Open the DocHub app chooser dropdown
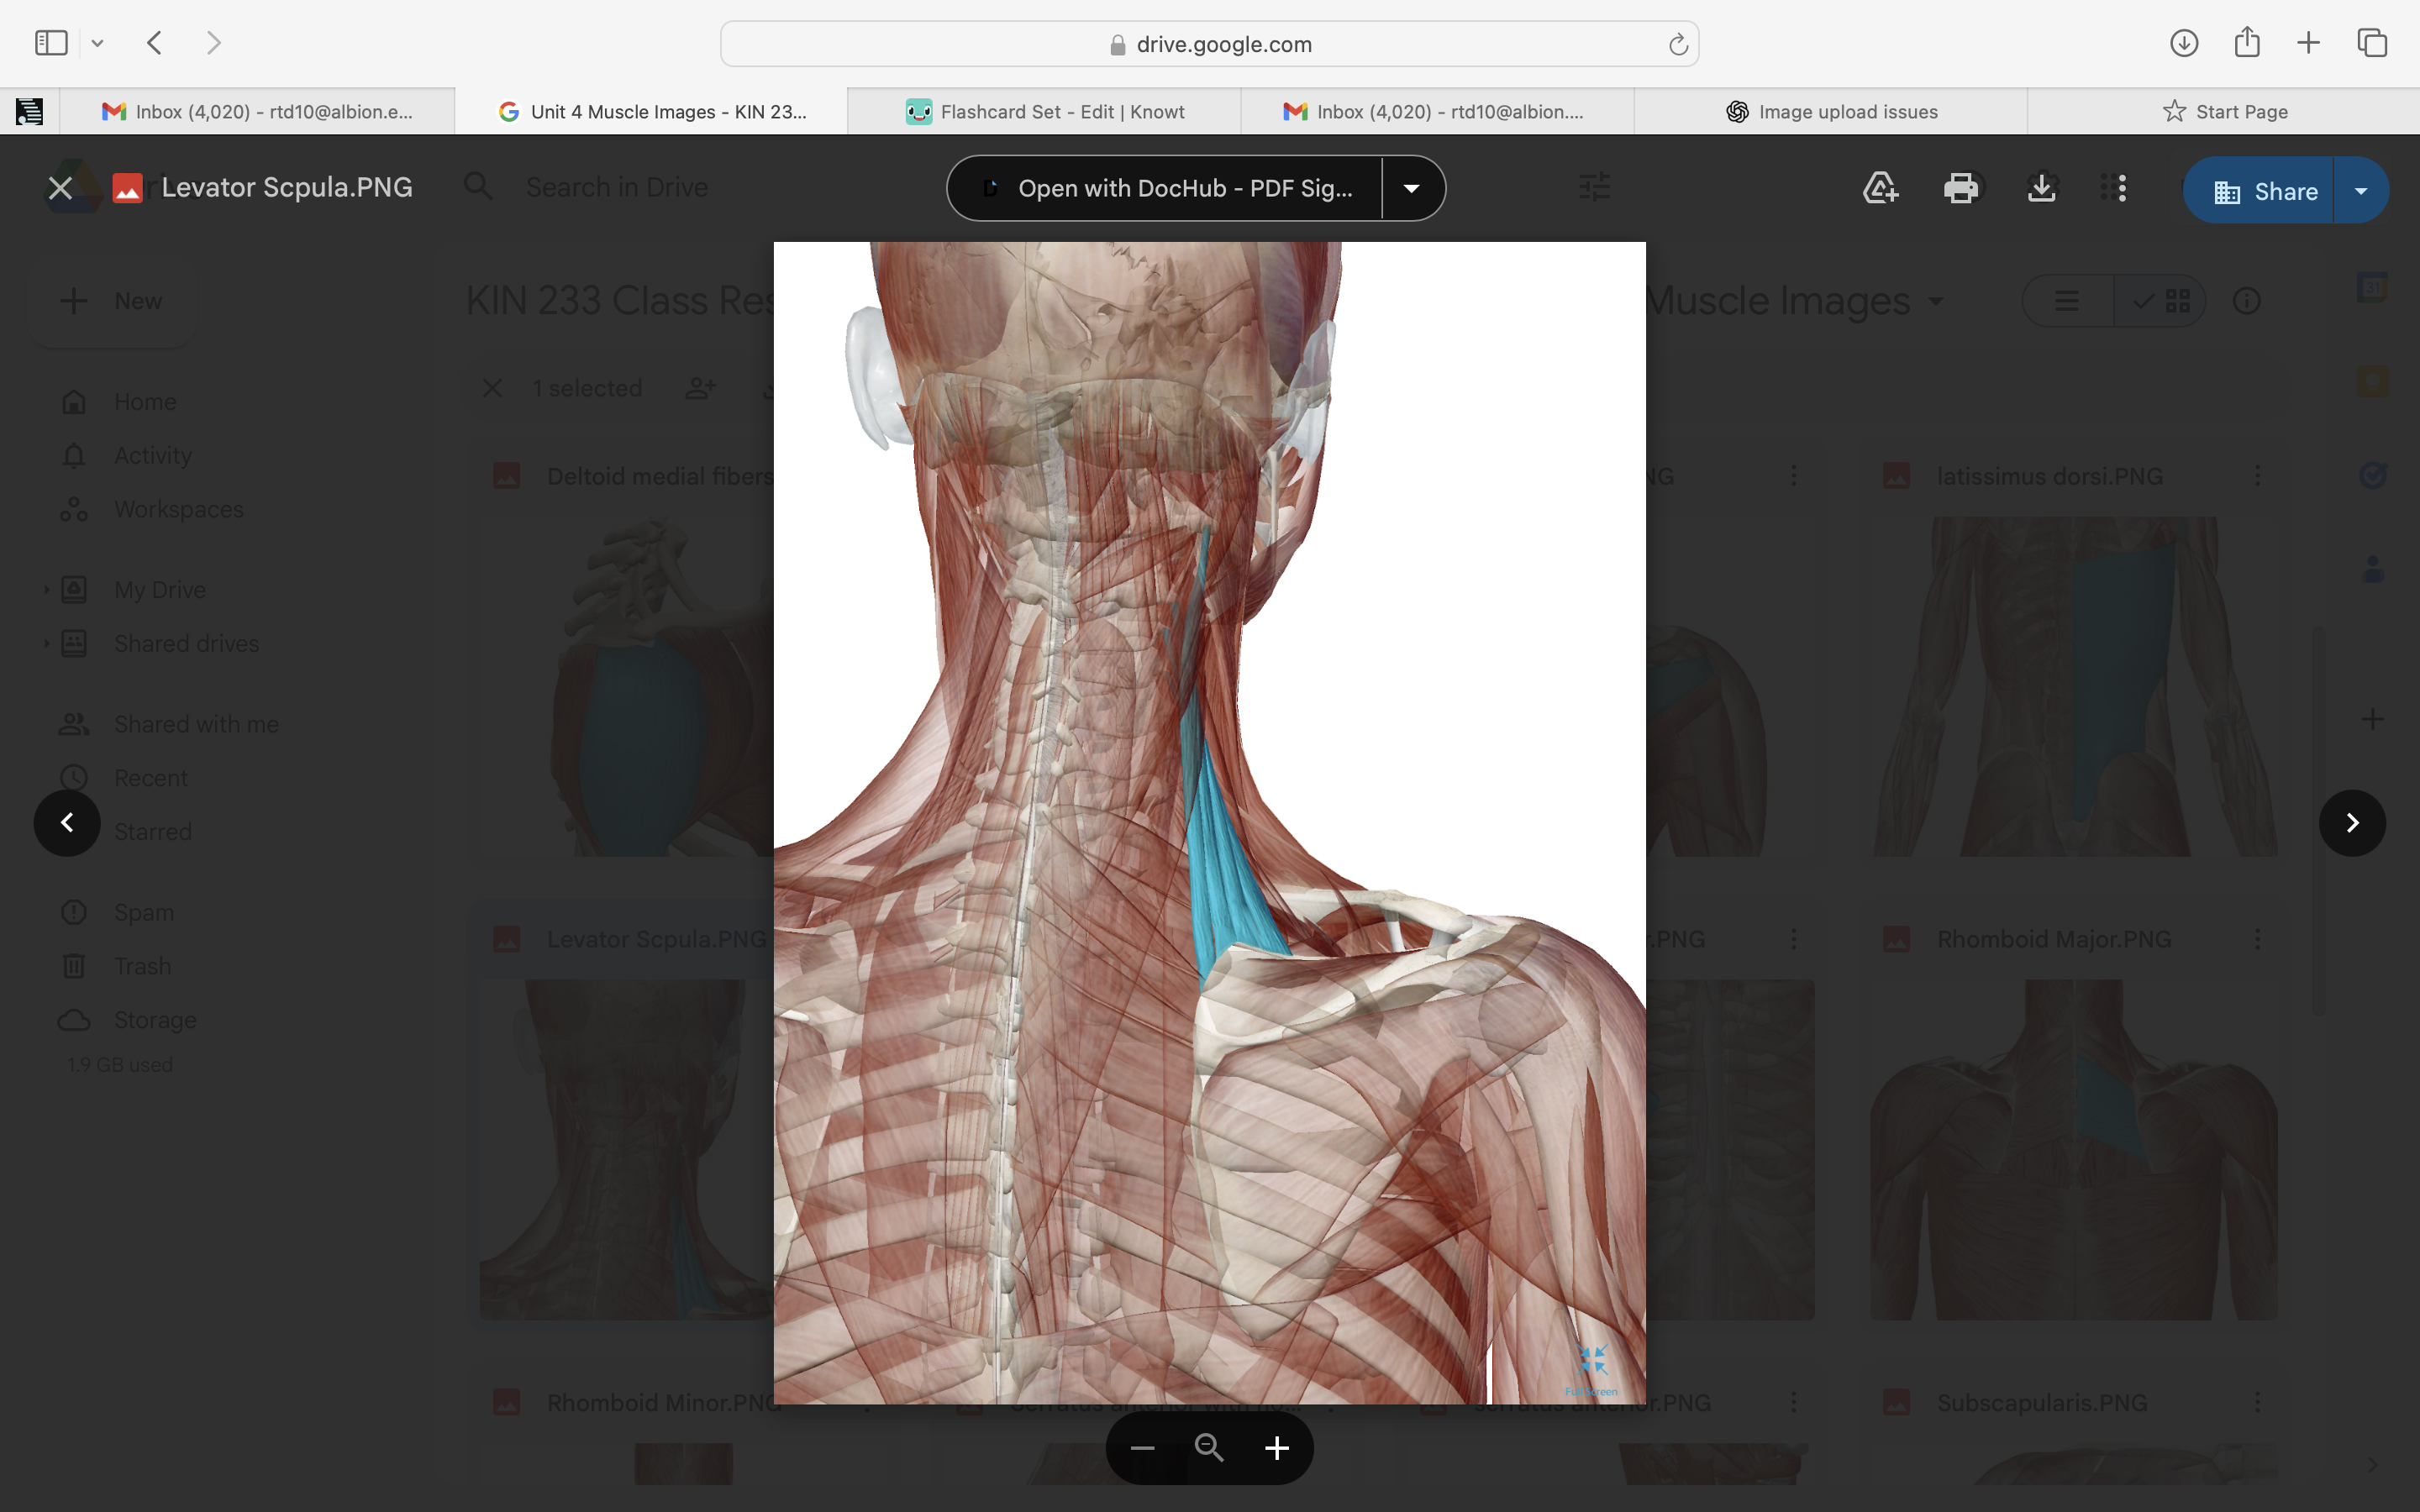 (x=1411, y=188)
